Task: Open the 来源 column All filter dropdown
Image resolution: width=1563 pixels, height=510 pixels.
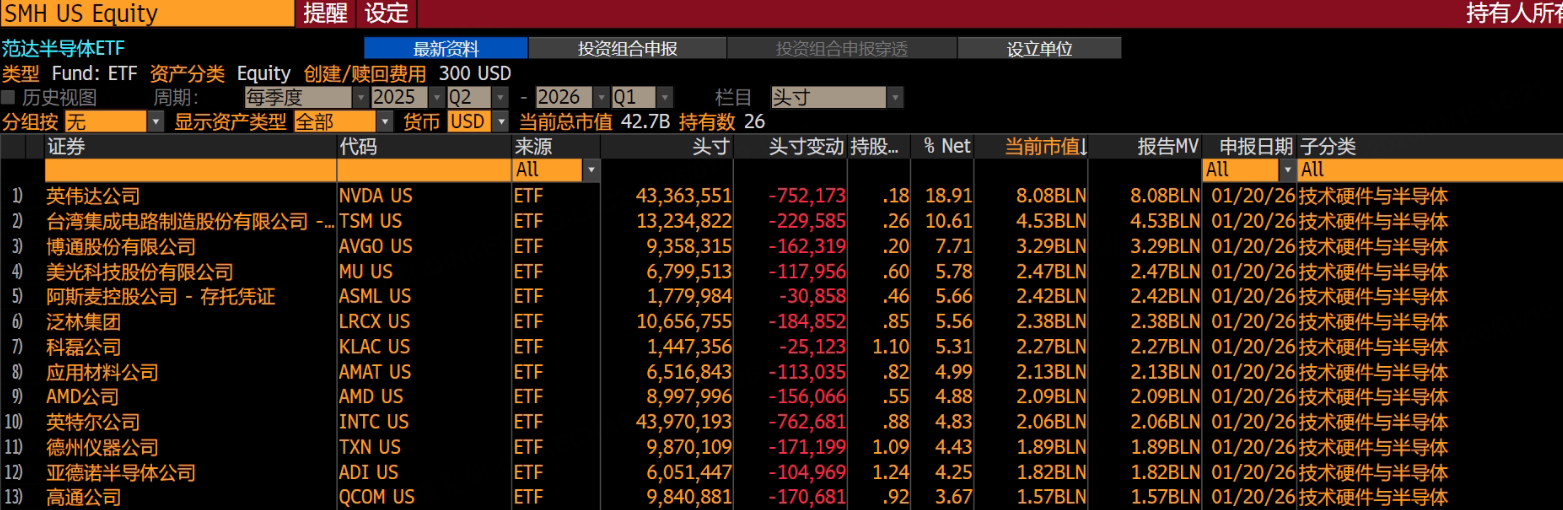Action: 556,170
